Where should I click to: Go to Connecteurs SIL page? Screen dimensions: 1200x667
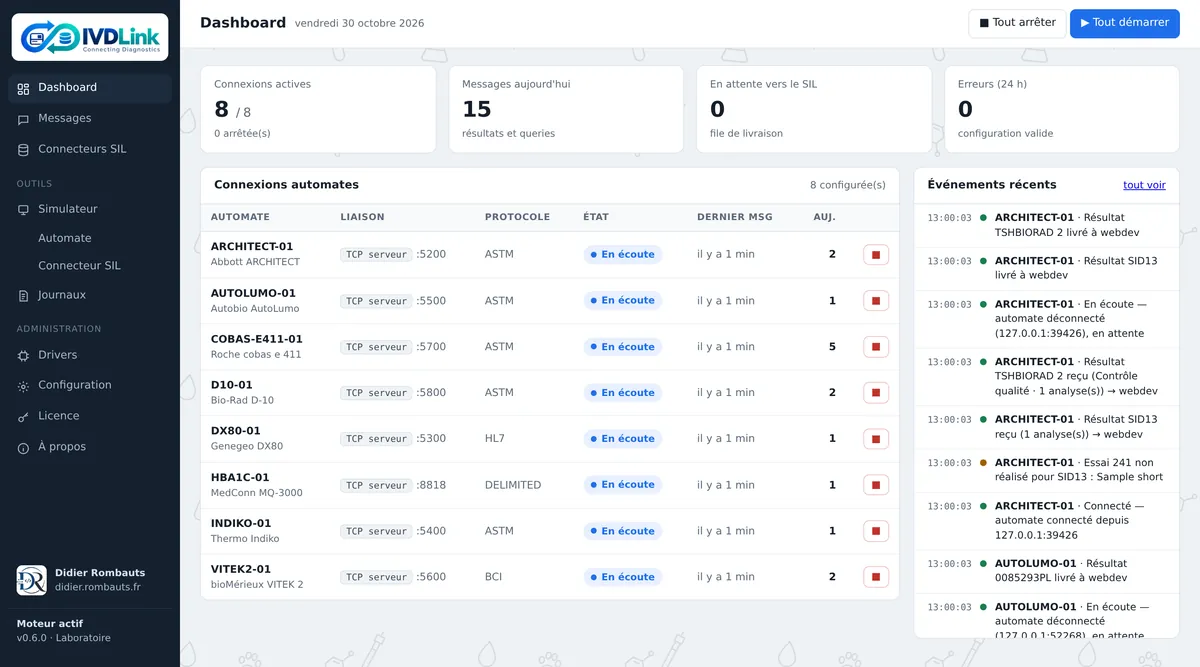click(x=90, y=150)
